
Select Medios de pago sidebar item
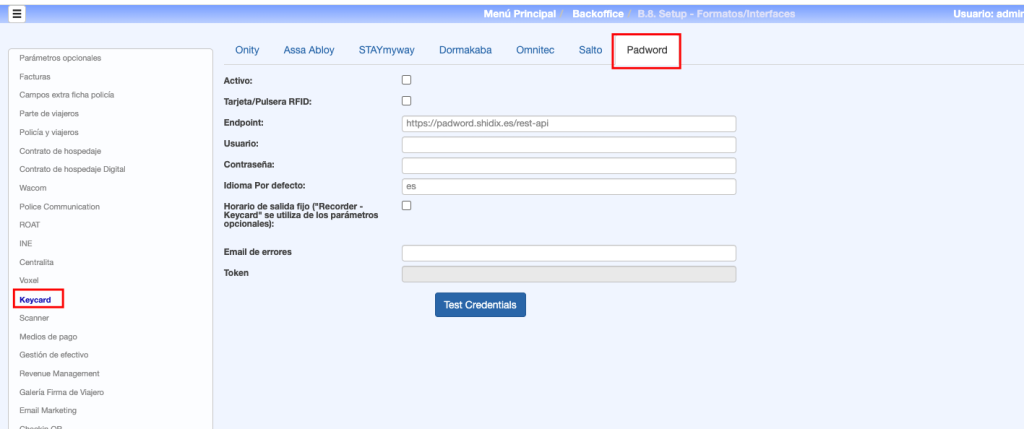click(x=47, y=336)
